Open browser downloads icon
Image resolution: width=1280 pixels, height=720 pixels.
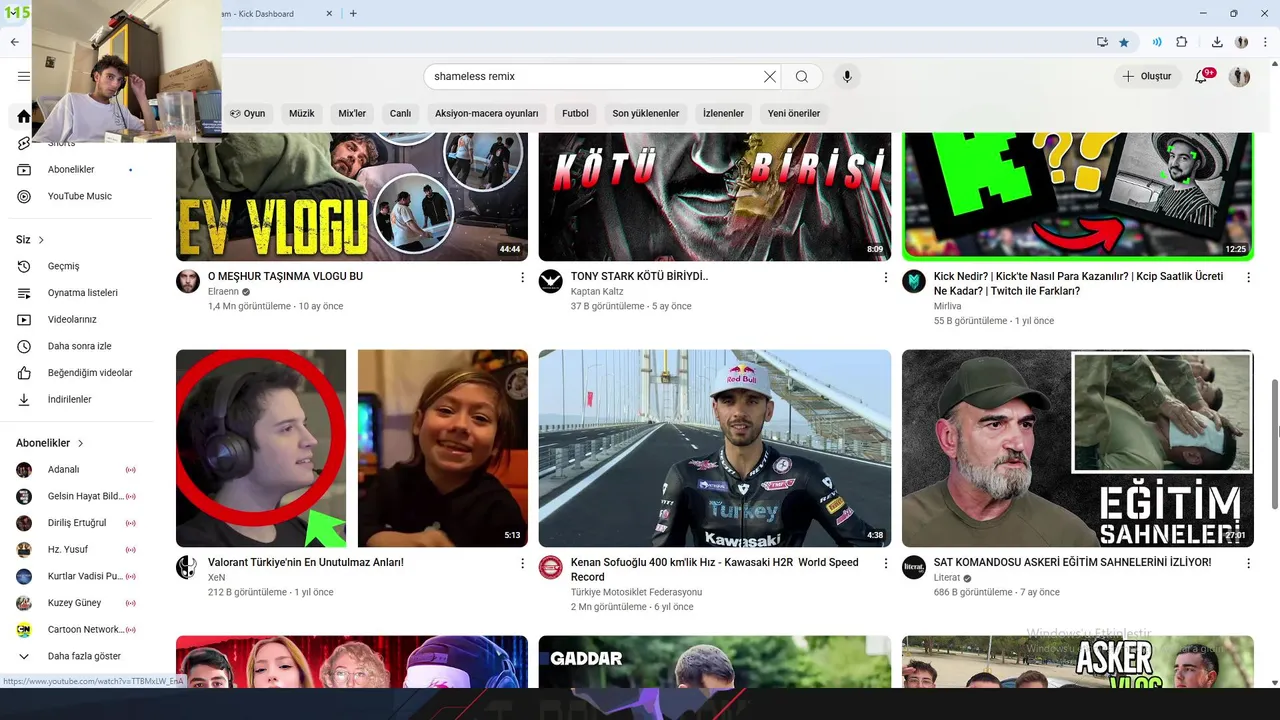click(x=1217, y=42)
